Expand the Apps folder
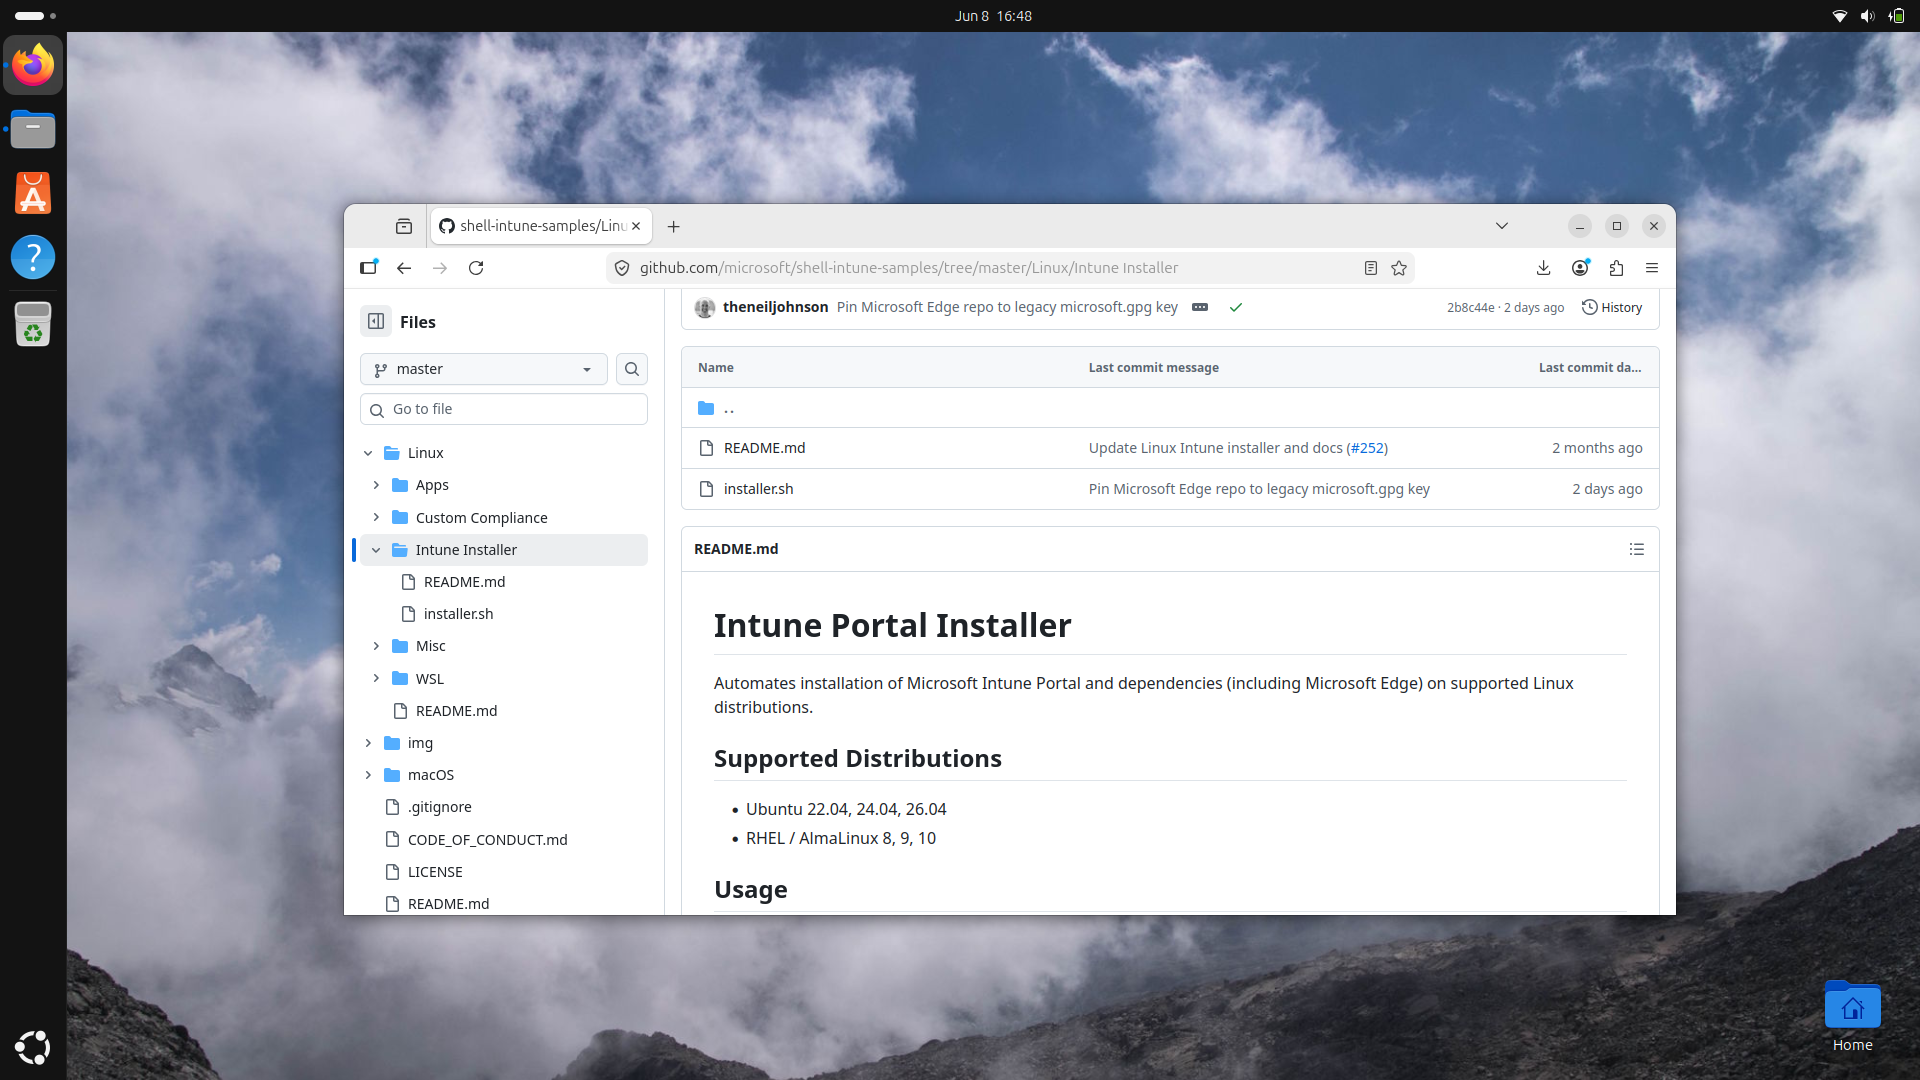This screenshot has width=1920, height=1080. tap(376, 485)
